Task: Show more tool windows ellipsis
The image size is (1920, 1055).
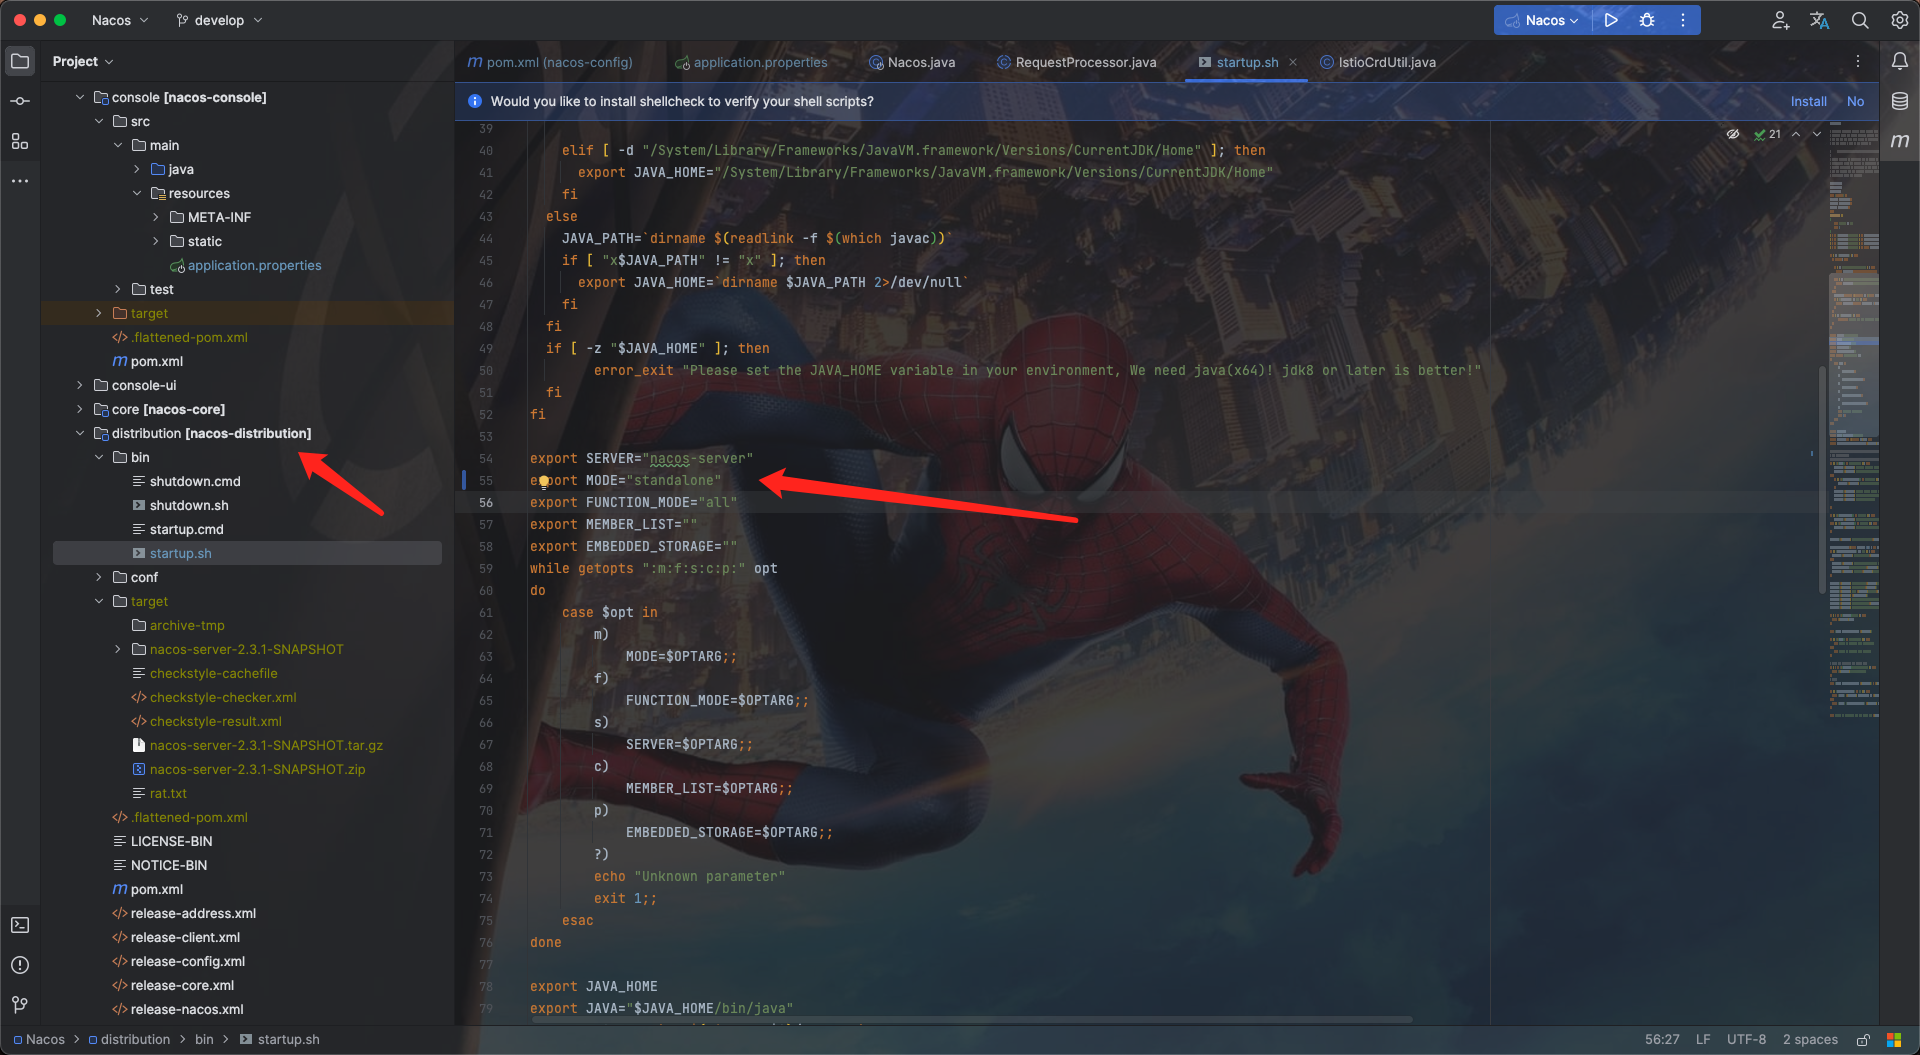Action: click(20, 181)
